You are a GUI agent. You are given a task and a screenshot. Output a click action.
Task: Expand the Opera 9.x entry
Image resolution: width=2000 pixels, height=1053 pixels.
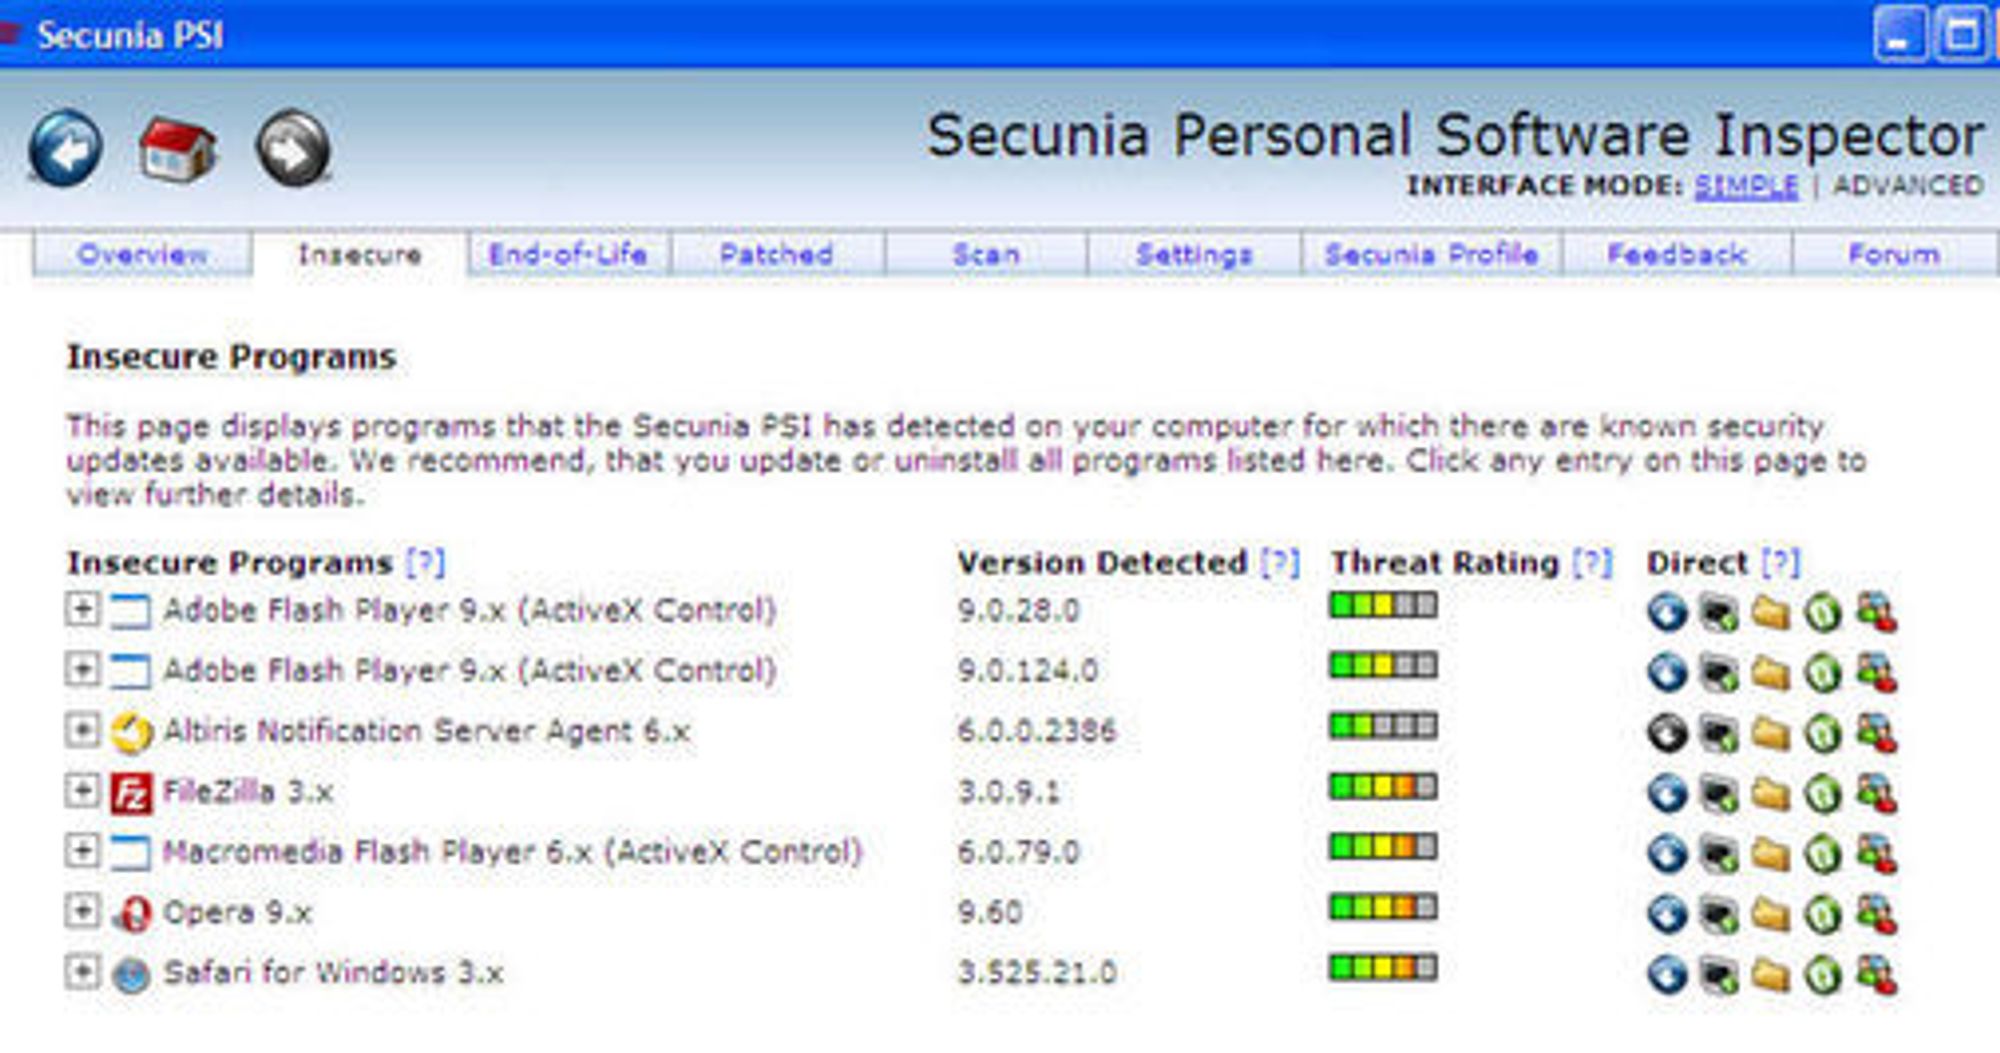coord(83,911)
